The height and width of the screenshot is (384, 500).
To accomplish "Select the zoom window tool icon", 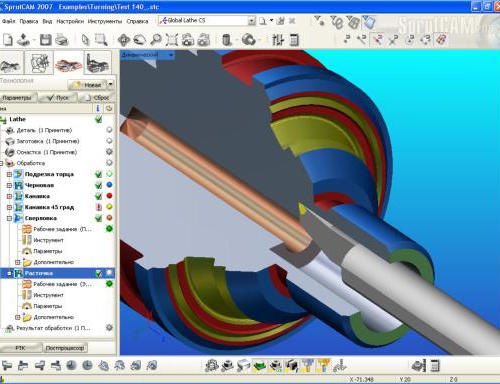I will (101, 40).
